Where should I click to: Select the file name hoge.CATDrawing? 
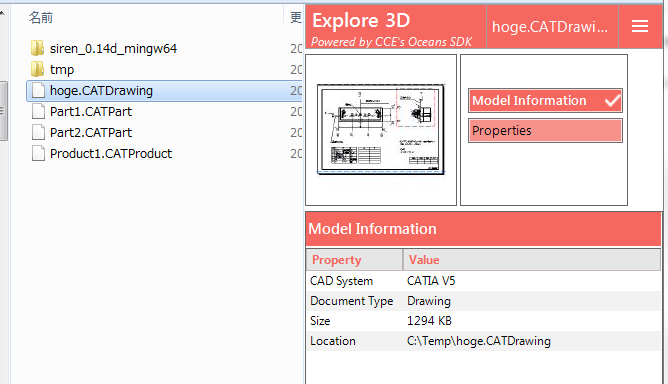[101, 90]
